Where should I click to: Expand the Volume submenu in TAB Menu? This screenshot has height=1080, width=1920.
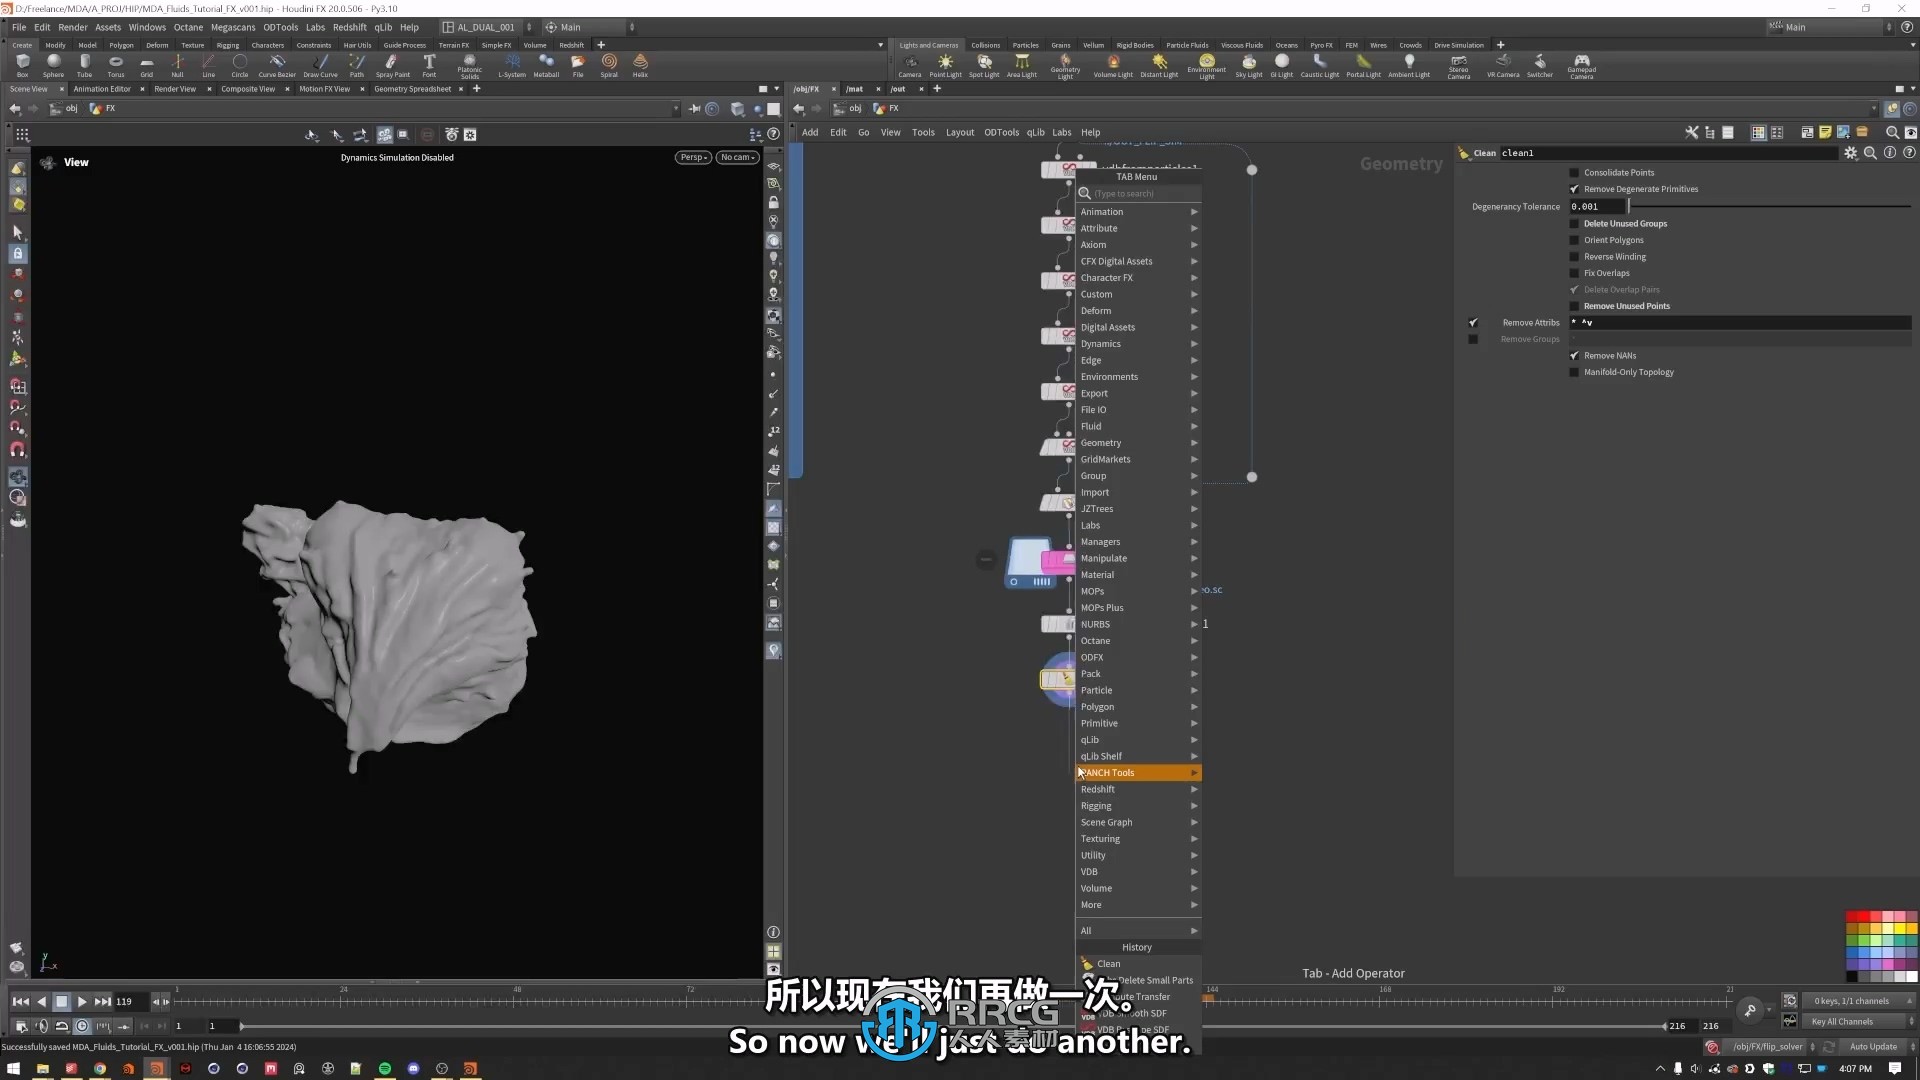pyautogui.click(x=1138, y=888)
